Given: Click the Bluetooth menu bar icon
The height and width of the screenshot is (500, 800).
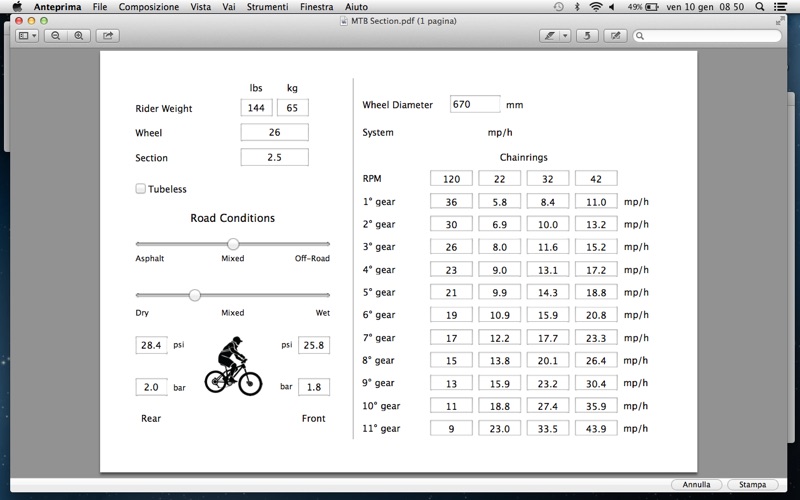Looking at the screenshot, I should tap(577, 7).
